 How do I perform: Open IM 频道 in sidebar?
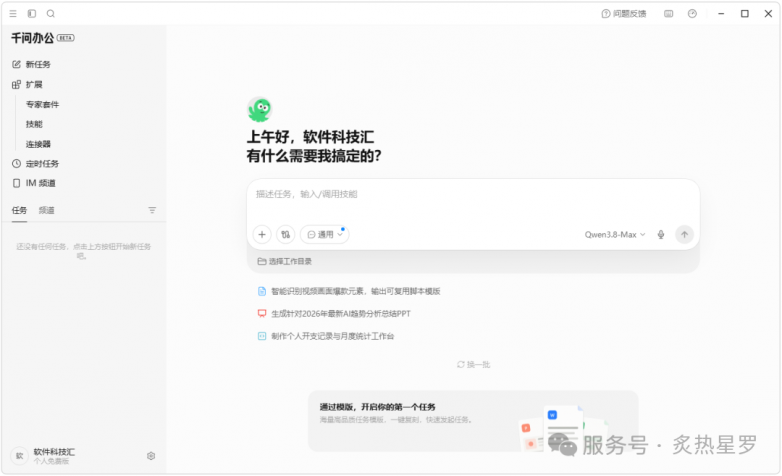coord(34,183)
